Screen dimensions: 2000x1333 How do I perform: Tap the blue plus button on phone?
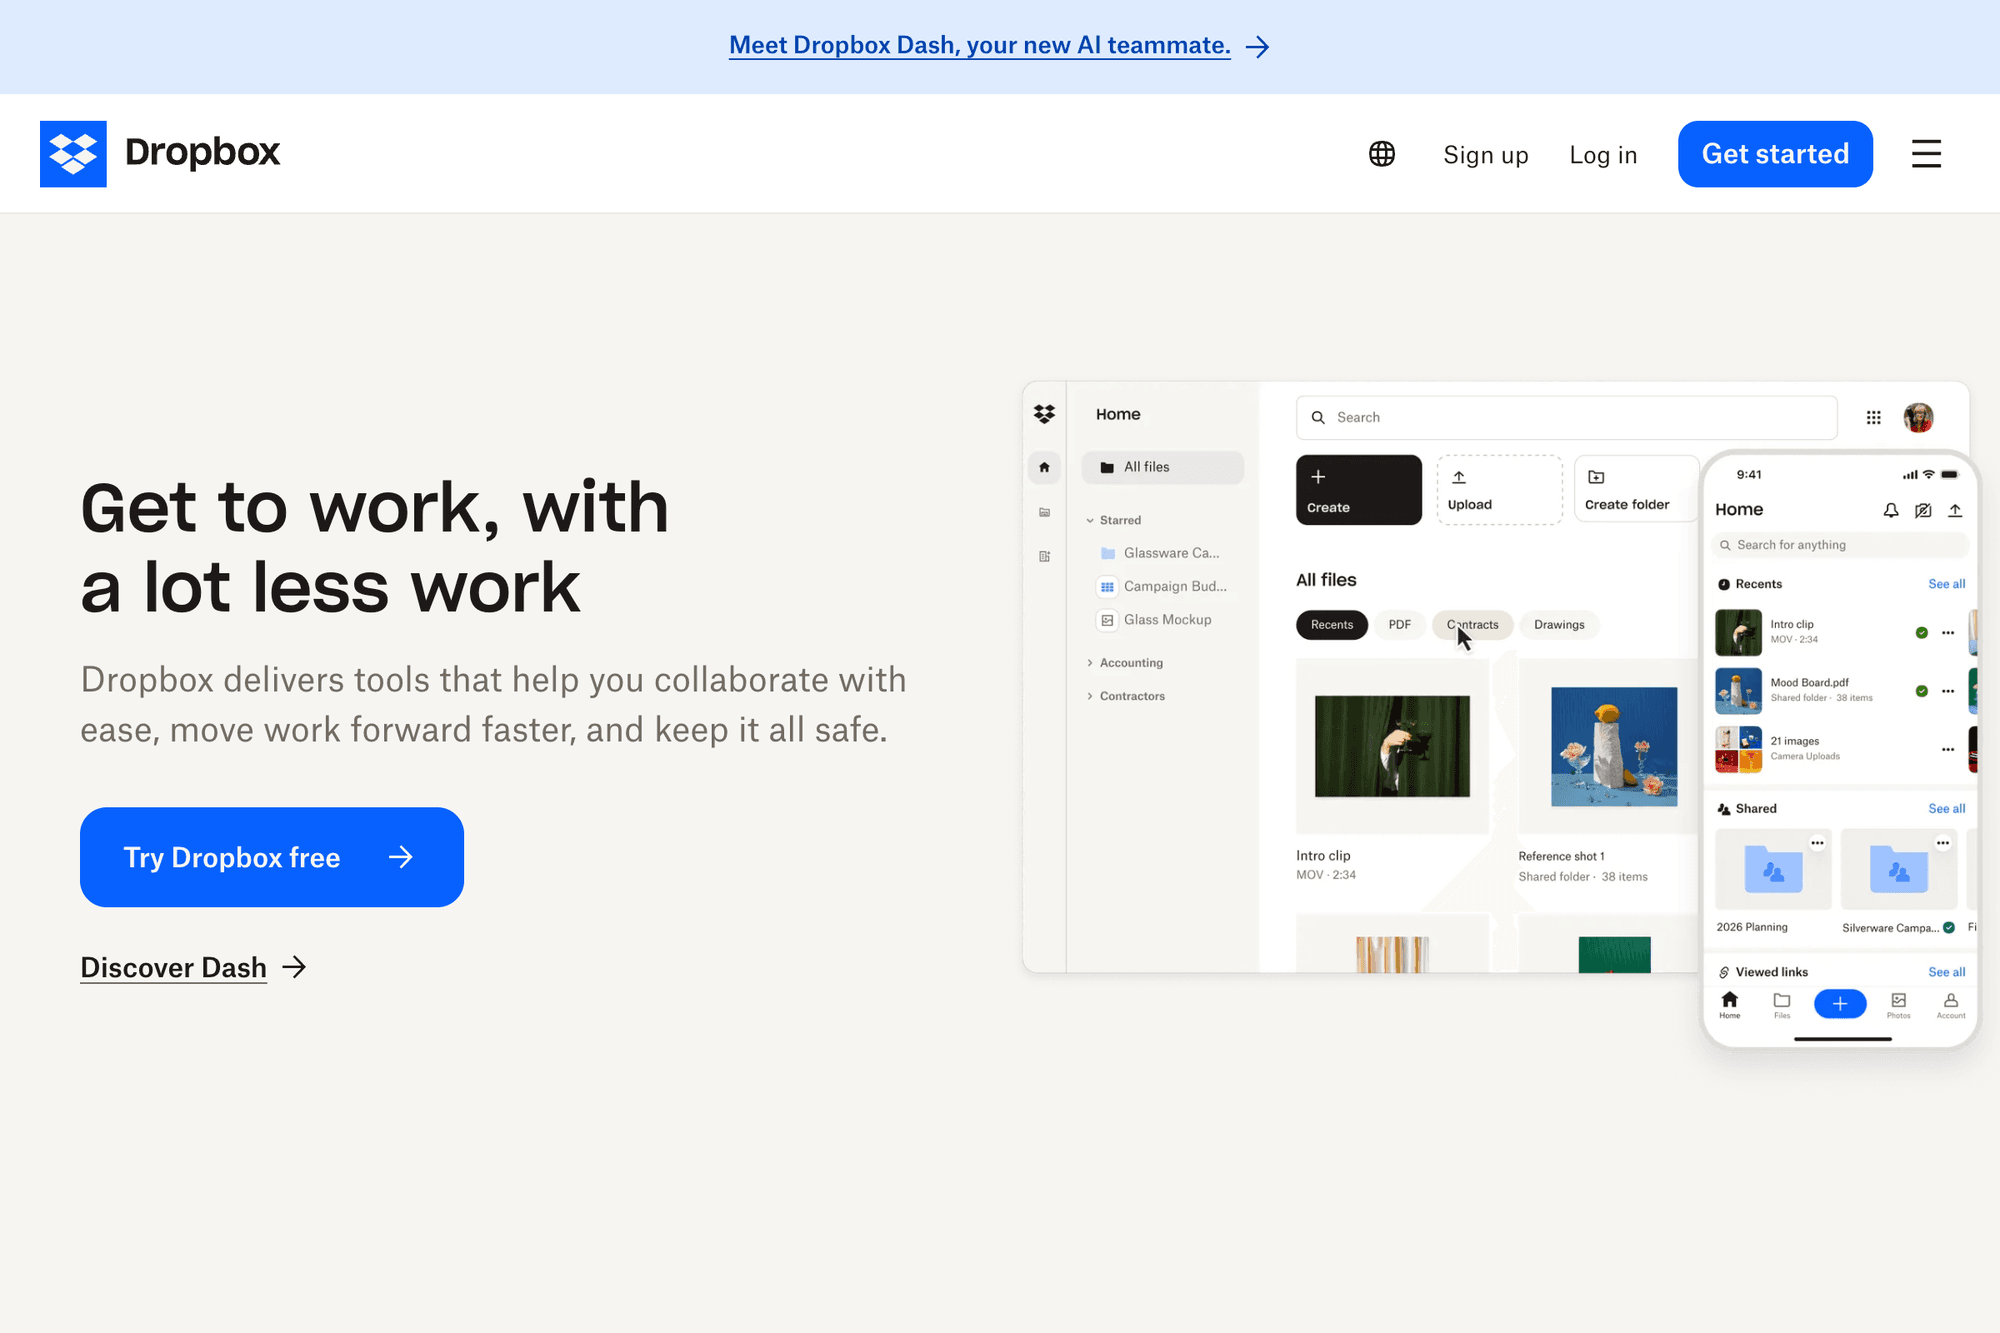(1840, 1003)
